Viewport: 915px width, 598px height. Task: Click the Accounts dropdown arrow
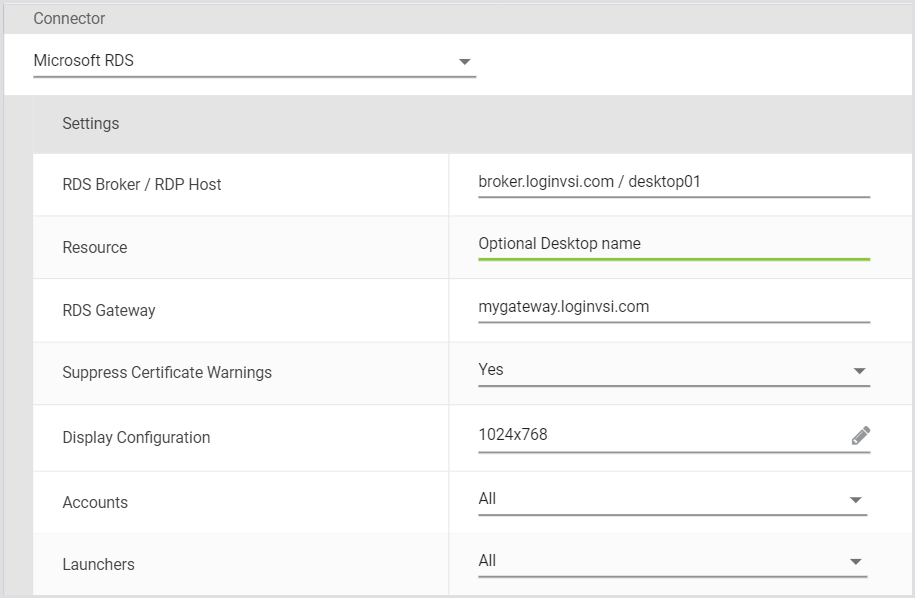855,500
